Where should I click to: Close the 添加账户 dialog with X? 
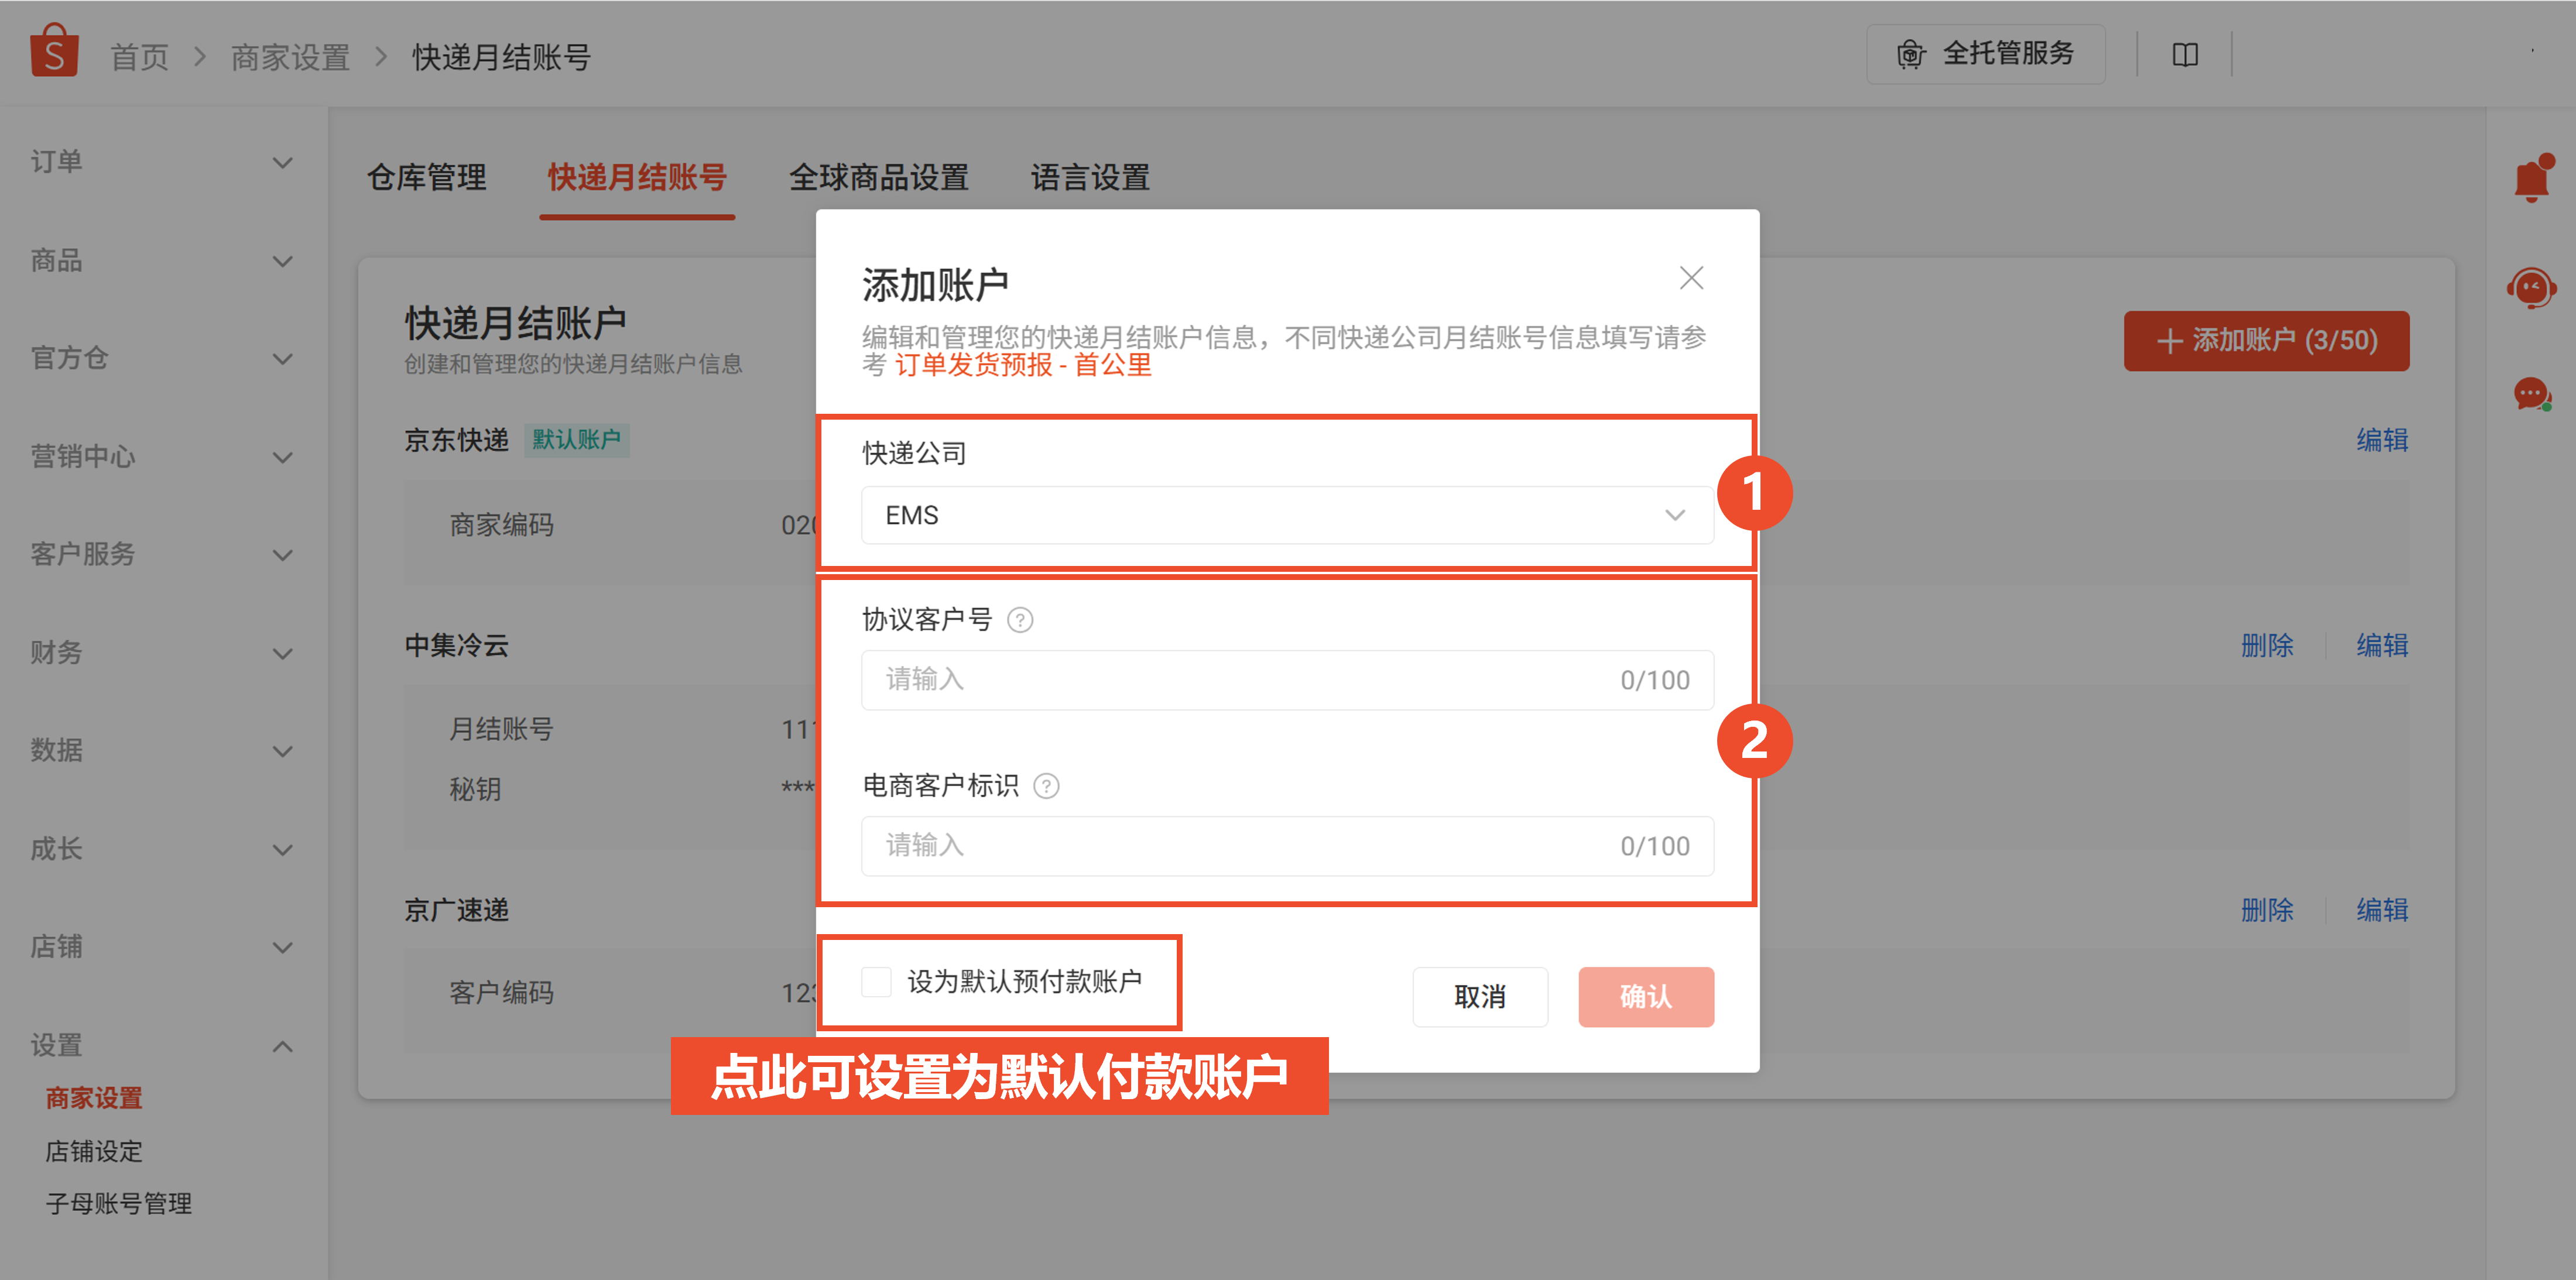(x=1691, y=278)
